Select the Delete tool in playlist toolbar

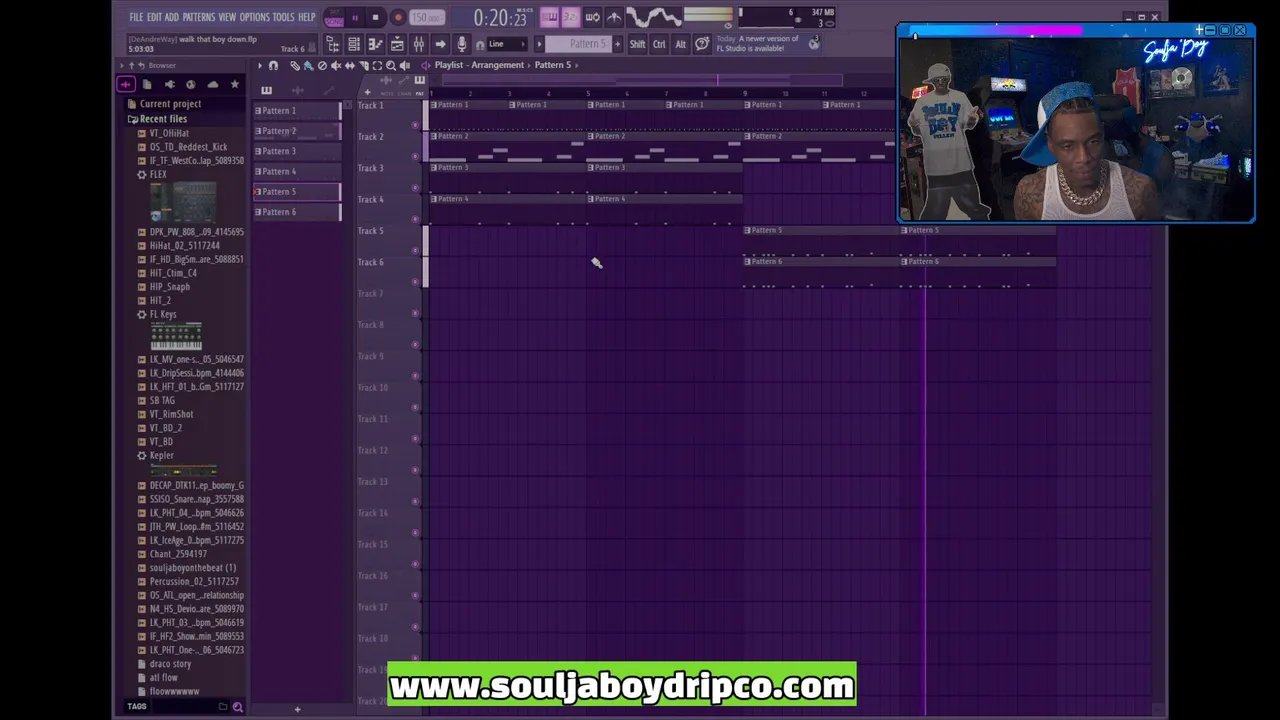322,65
